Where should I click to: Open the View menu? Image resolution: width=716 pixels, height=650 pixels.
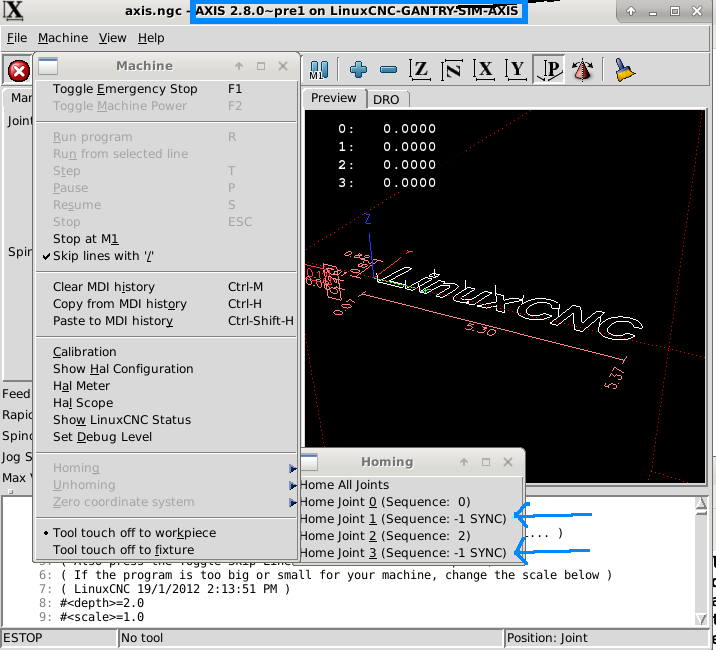click(112, 38)
